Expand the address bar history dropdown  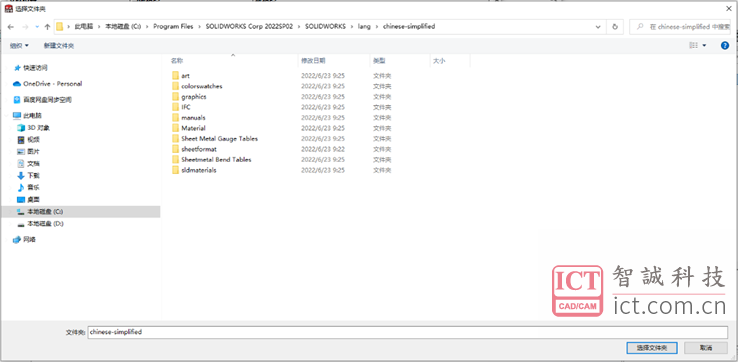click(x=598, y=27)
